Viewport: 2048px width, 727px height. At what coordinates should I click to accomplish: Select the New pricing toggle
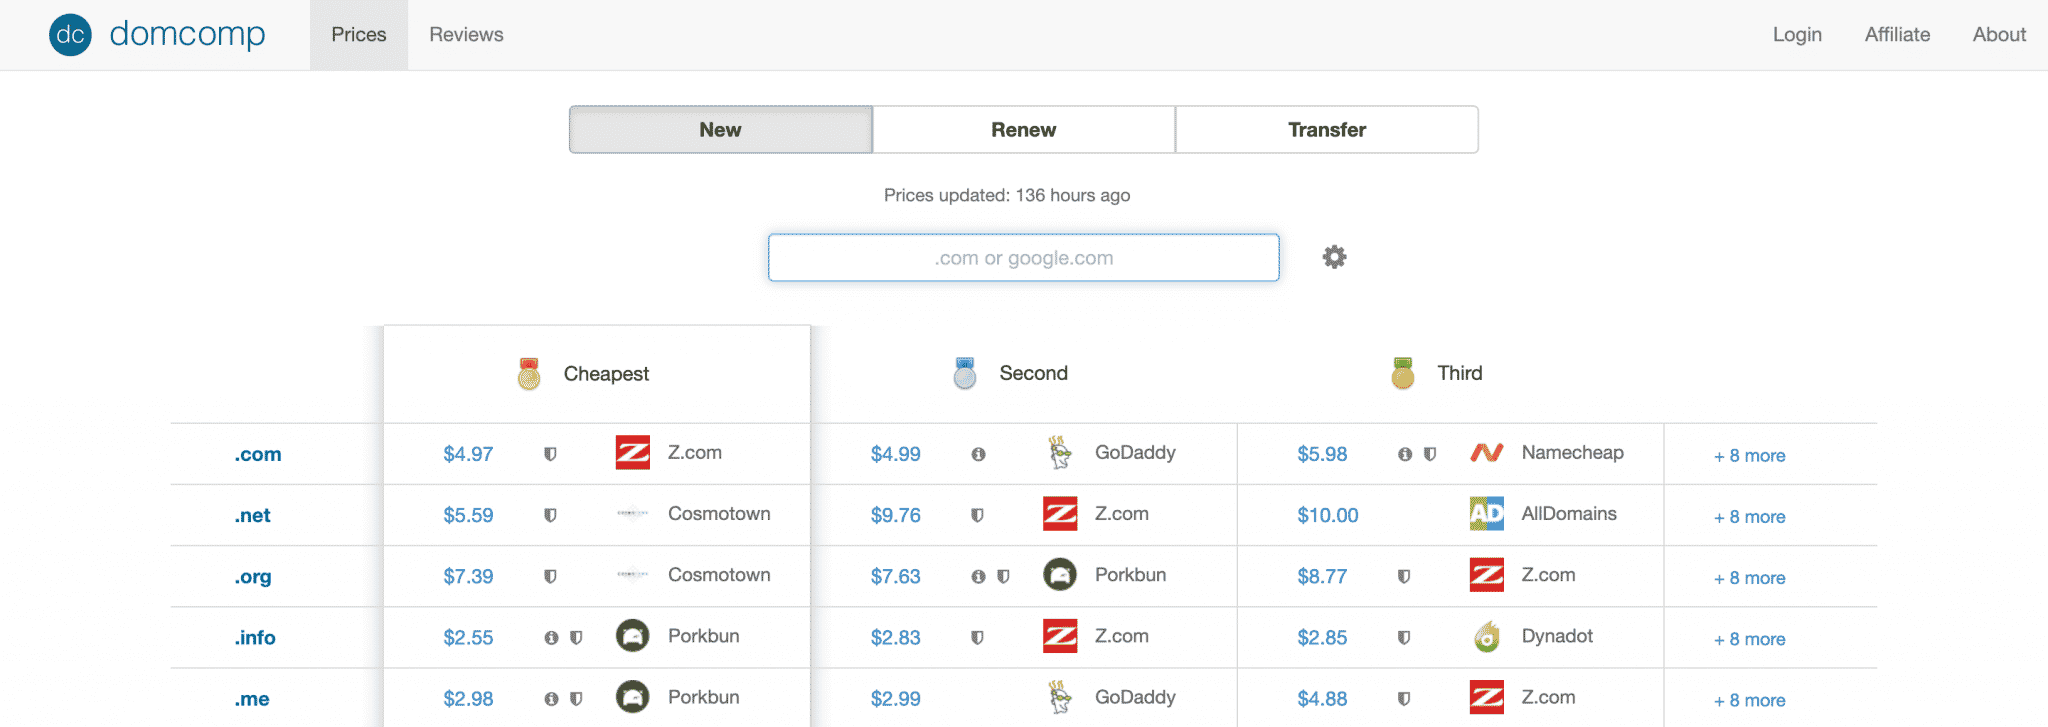tap(721, 130)
